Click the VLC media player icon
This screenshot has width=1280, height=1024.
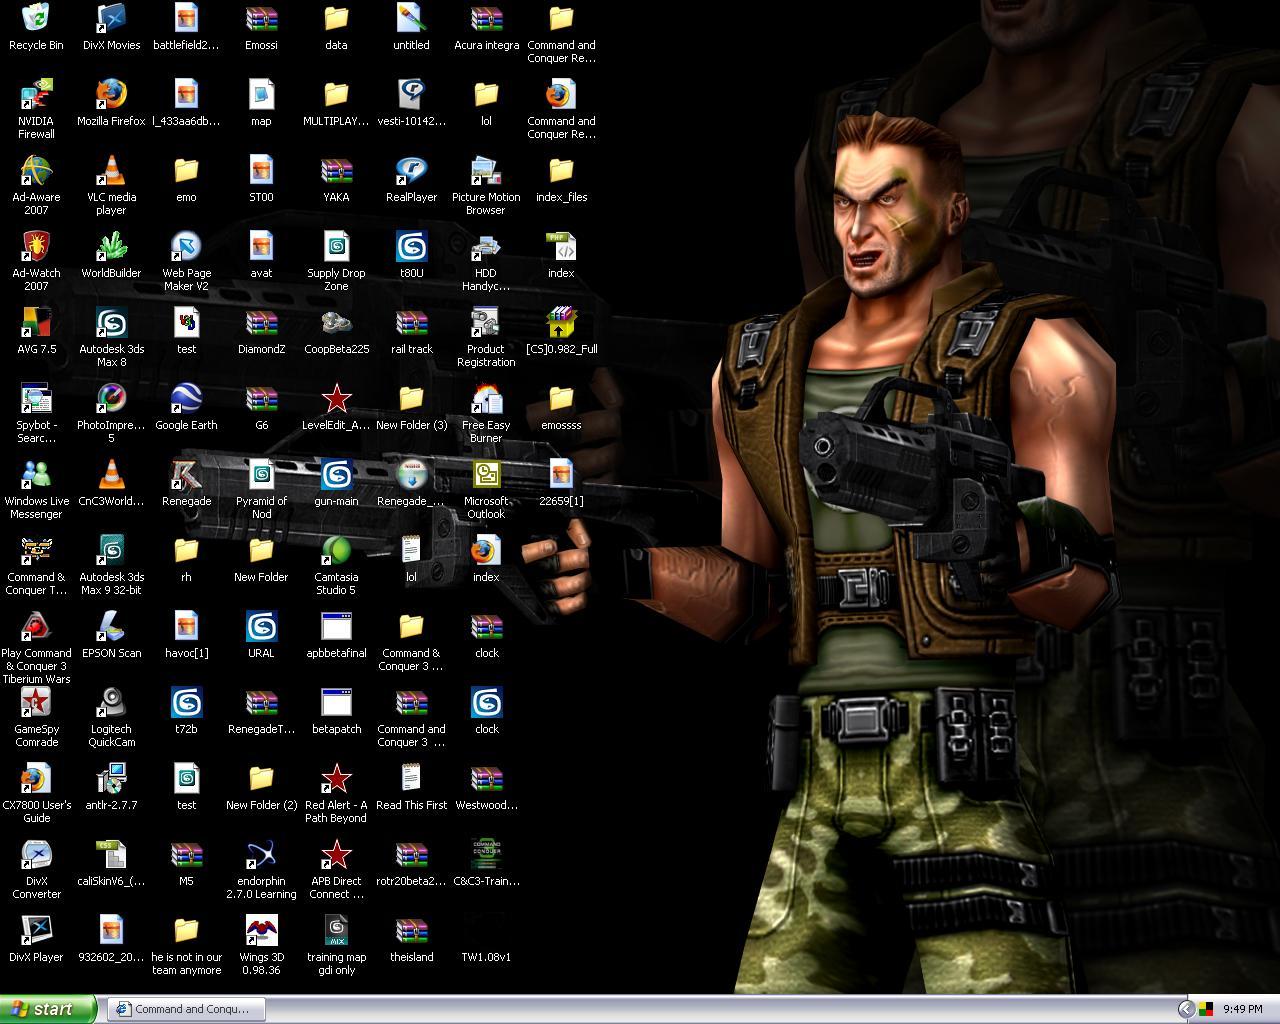(111, 172)
